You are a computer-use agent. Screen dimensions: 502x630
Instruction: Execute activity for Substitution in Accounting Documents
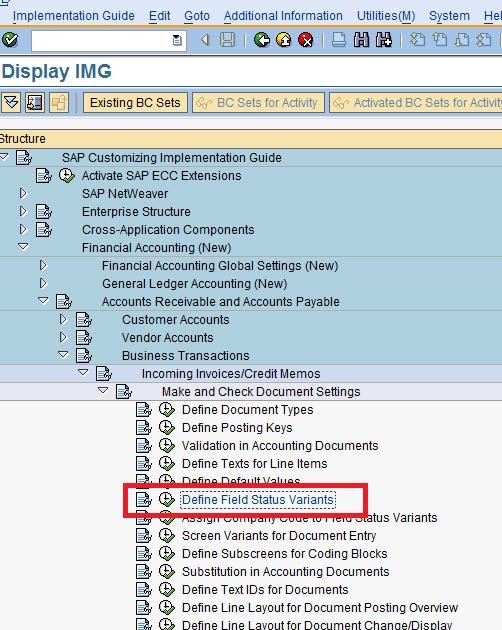tap(166, 571)
